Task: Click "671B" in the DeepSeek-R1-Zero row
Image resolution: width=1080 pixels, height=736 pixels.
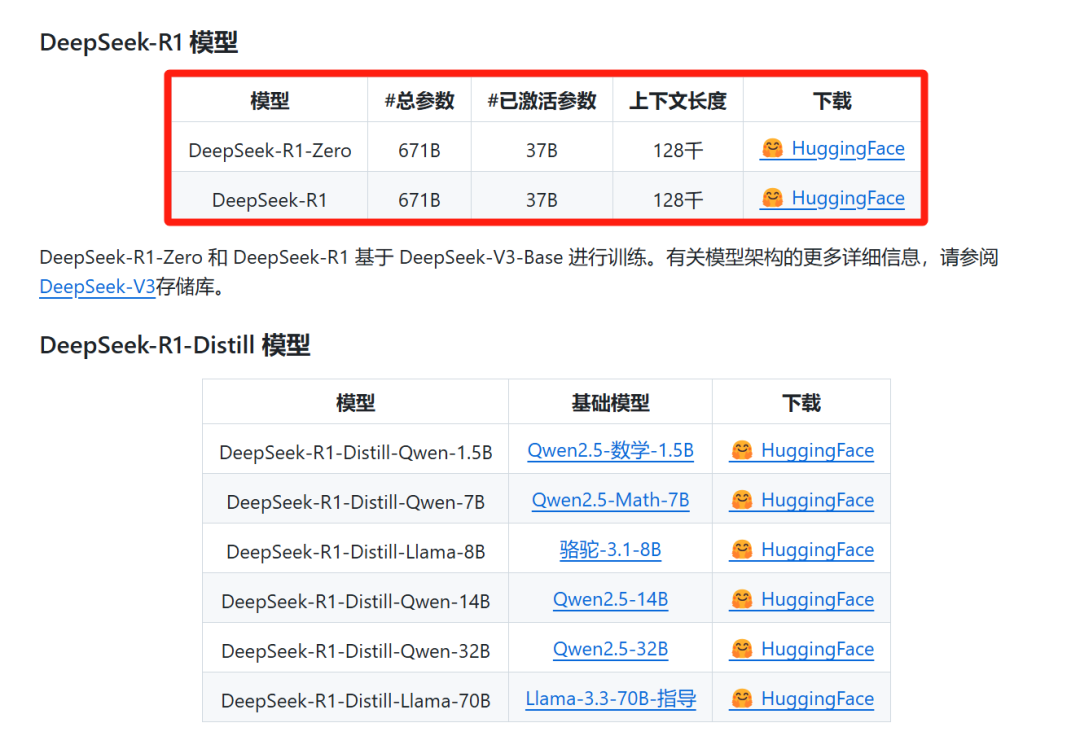Action: (419, 150)
